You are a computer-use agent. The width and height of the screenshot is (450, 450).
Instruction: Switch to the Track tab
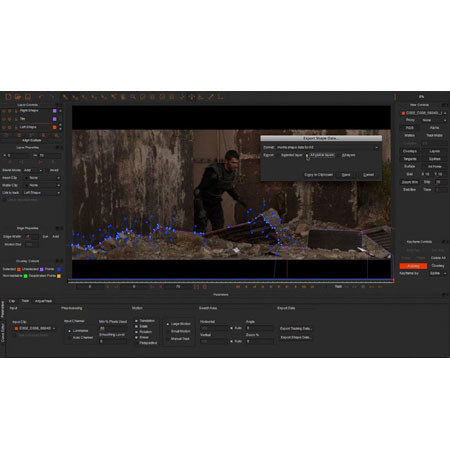tap(25, 301)
